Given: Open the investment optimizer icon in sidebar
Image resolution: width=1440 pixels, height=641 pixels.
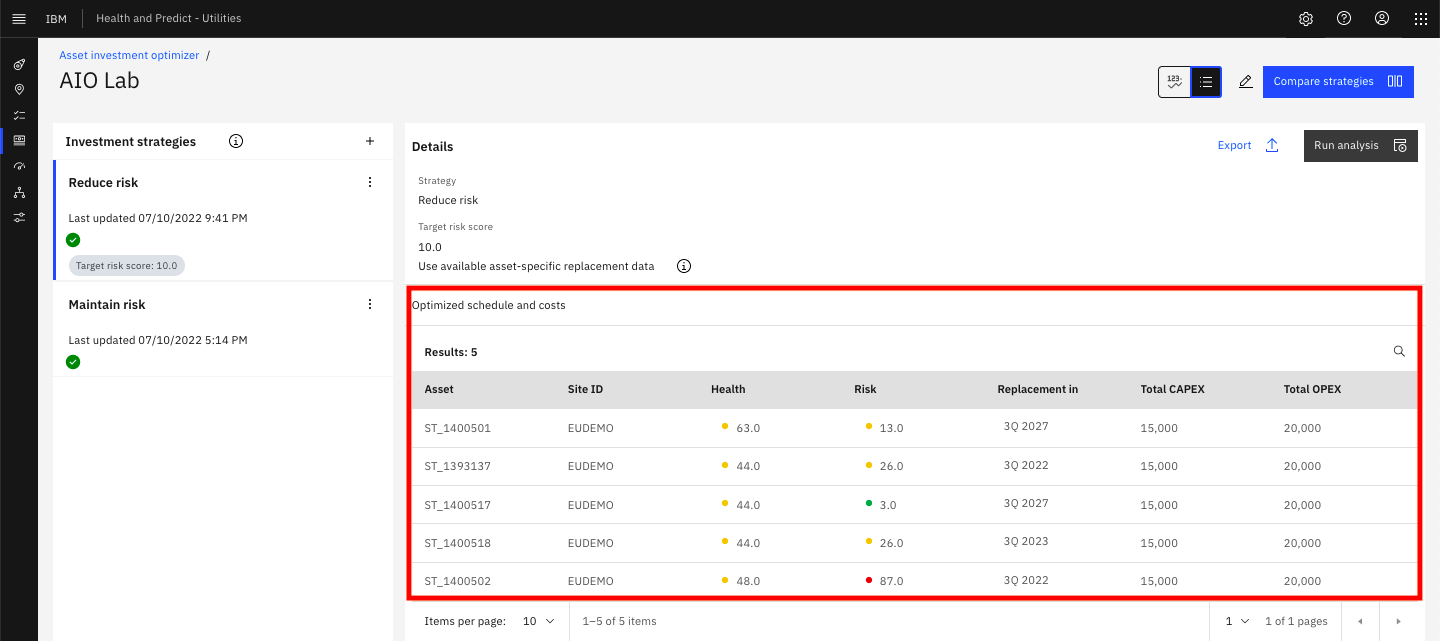Looking at the screenshot, I should click(19, 141).
